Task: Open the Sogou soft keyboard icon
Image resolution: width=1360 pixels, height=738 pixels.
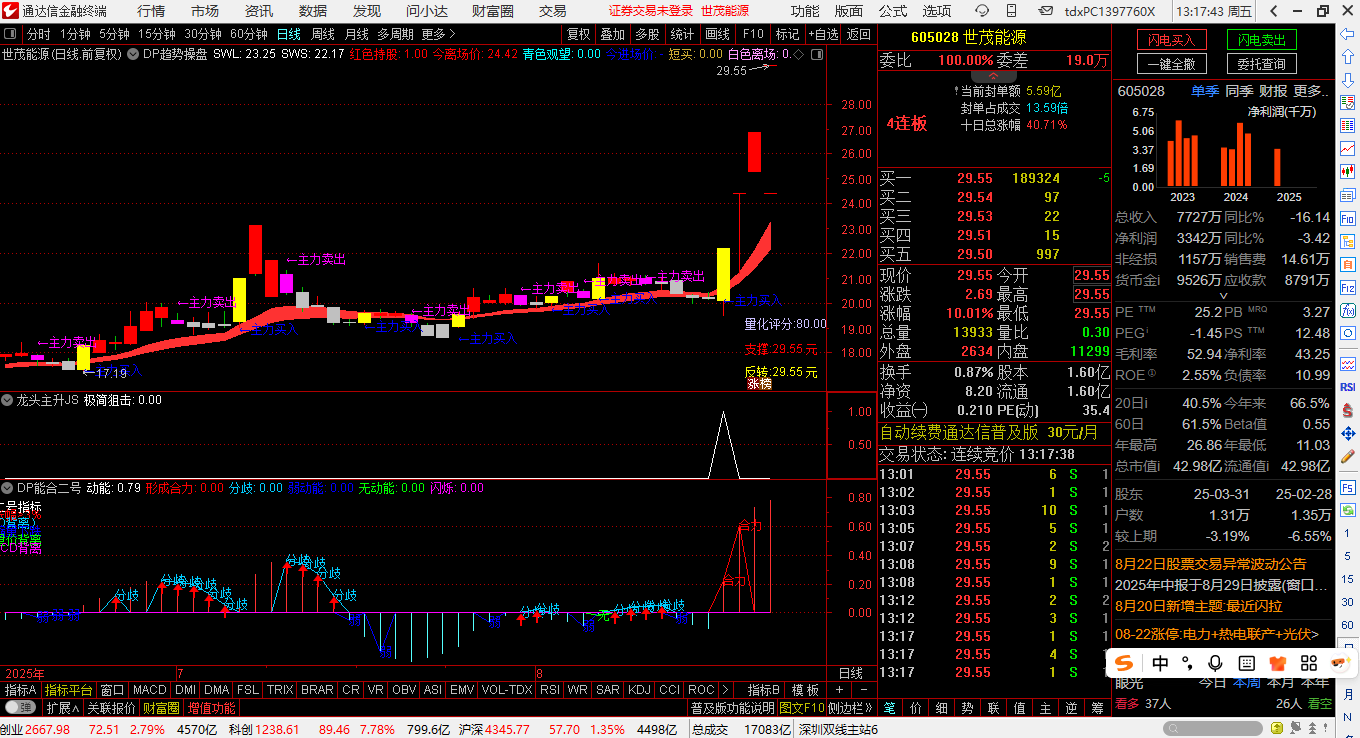Action: [x=1246, y=664]
